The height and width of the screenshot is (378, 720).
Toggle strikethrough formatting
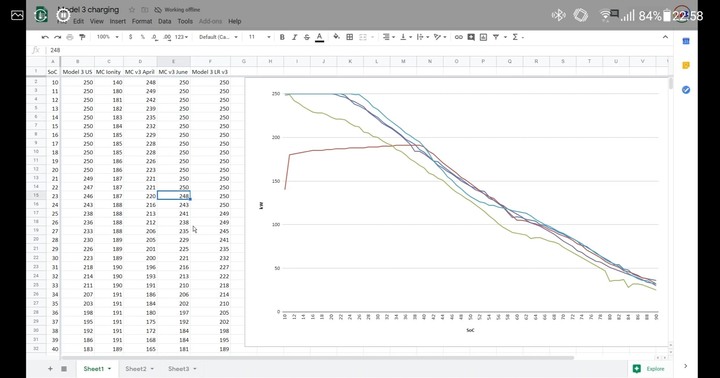[307, 37]
